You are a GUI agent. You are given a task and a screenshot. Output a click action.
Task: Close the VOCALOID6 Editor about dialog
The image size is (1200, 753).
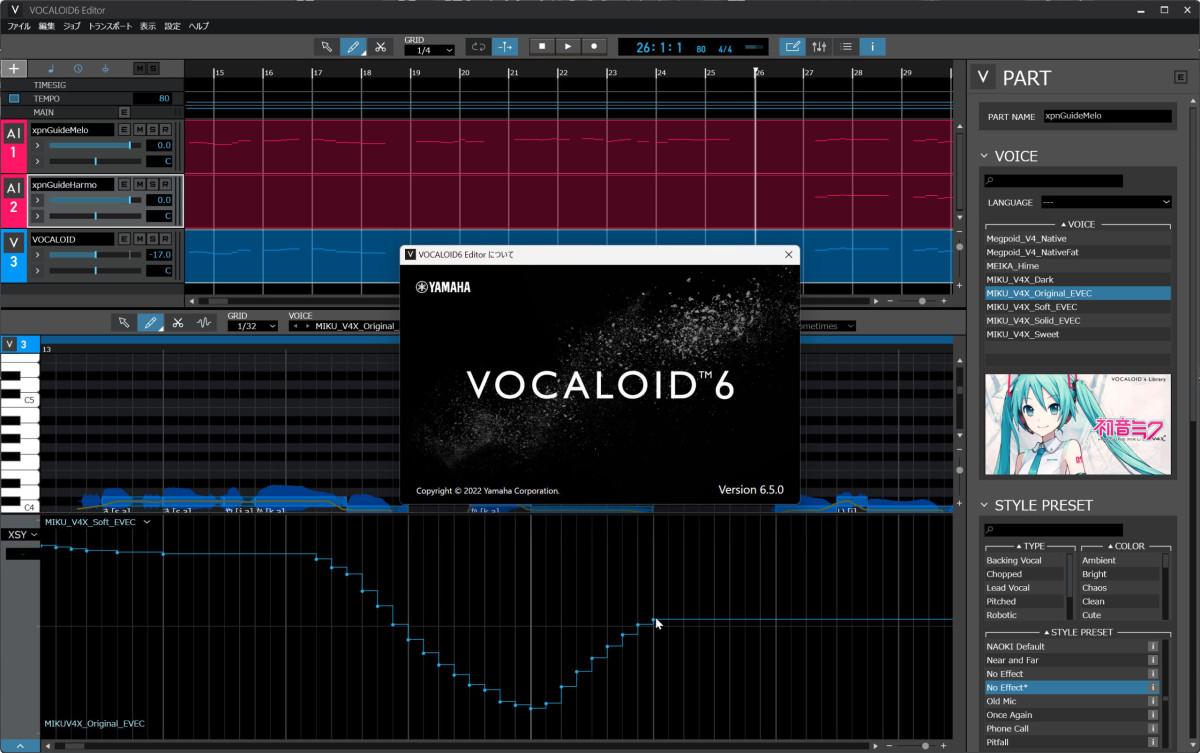click(788, 255)
